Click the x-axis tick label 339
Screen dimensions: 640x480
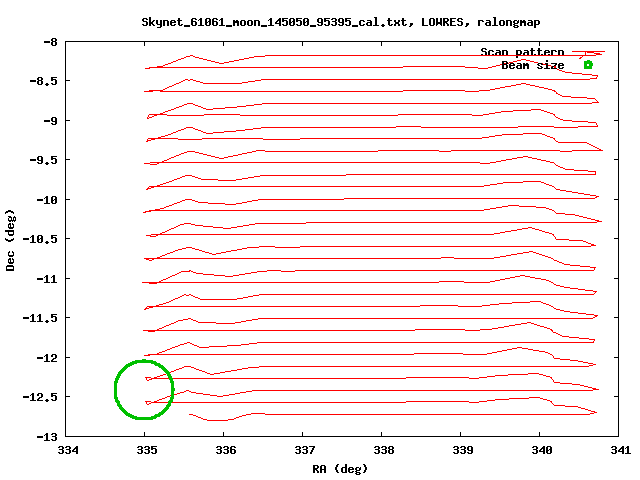coord(462,450)
